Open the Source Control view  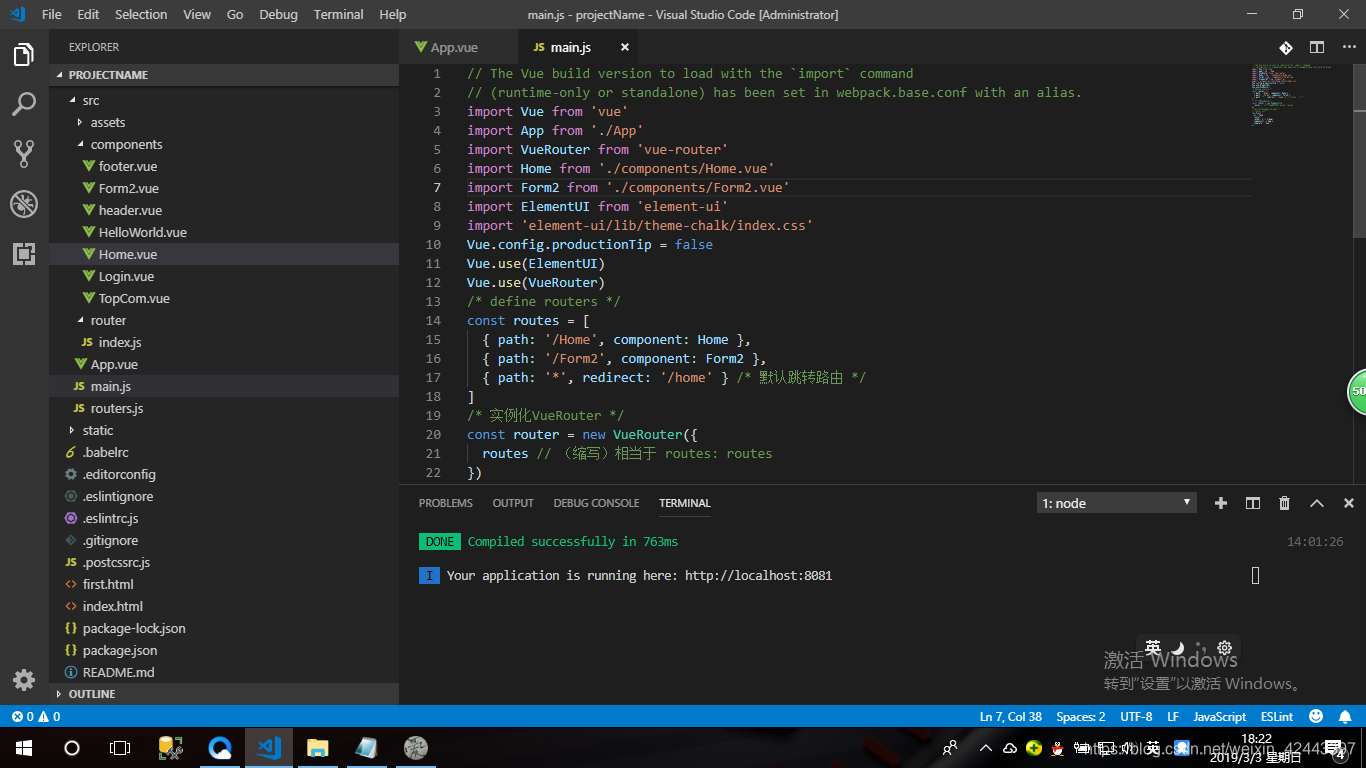pyautogui.click(x=24, y=153)
